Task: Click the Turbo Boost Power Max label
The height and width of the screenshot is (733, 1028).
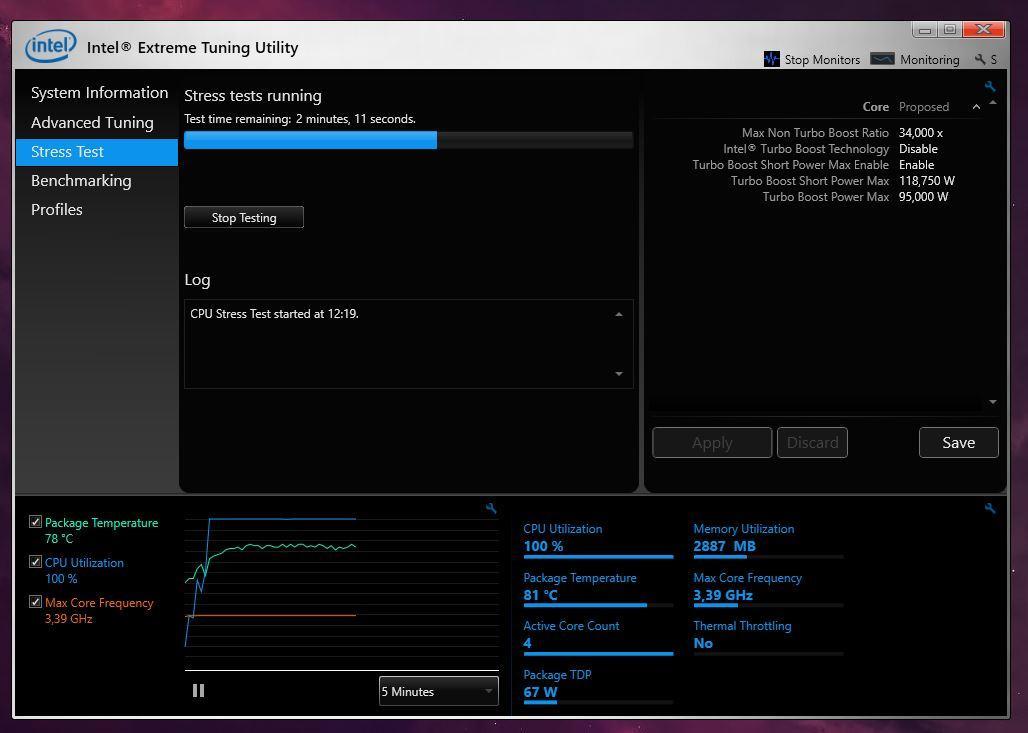Action: pyautogui.click(x=825, y=197)
